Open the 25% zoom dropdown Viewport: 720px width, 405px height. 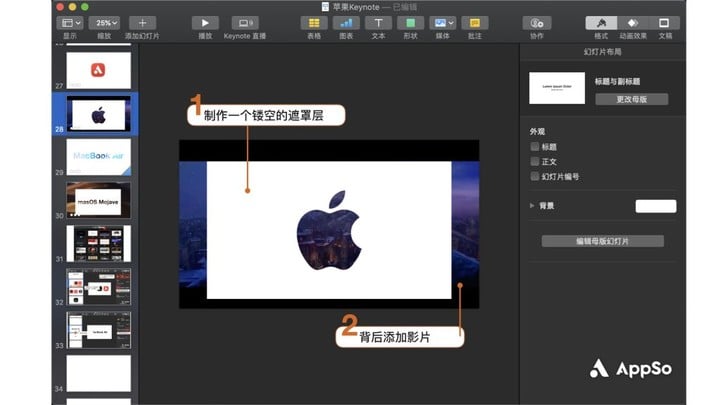click(x=104, y=23)
